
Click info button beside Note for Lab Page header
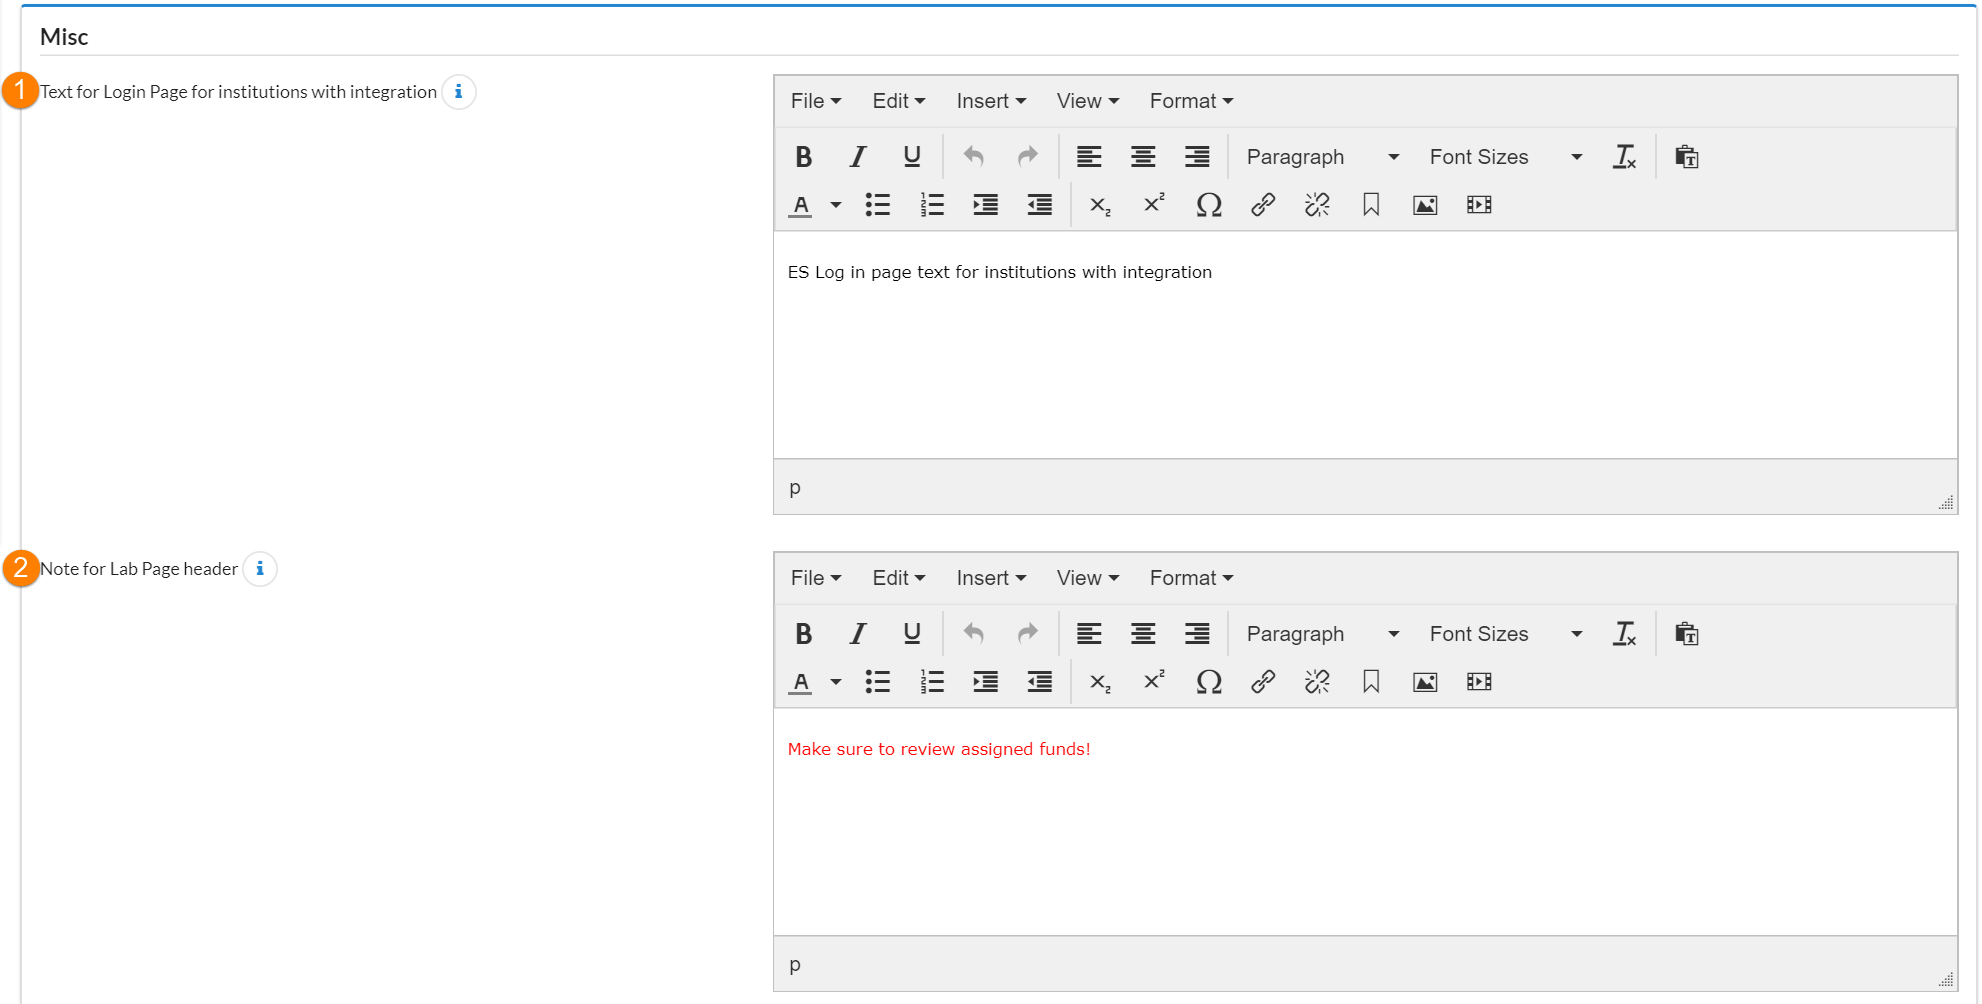click(x=260, y=569)
